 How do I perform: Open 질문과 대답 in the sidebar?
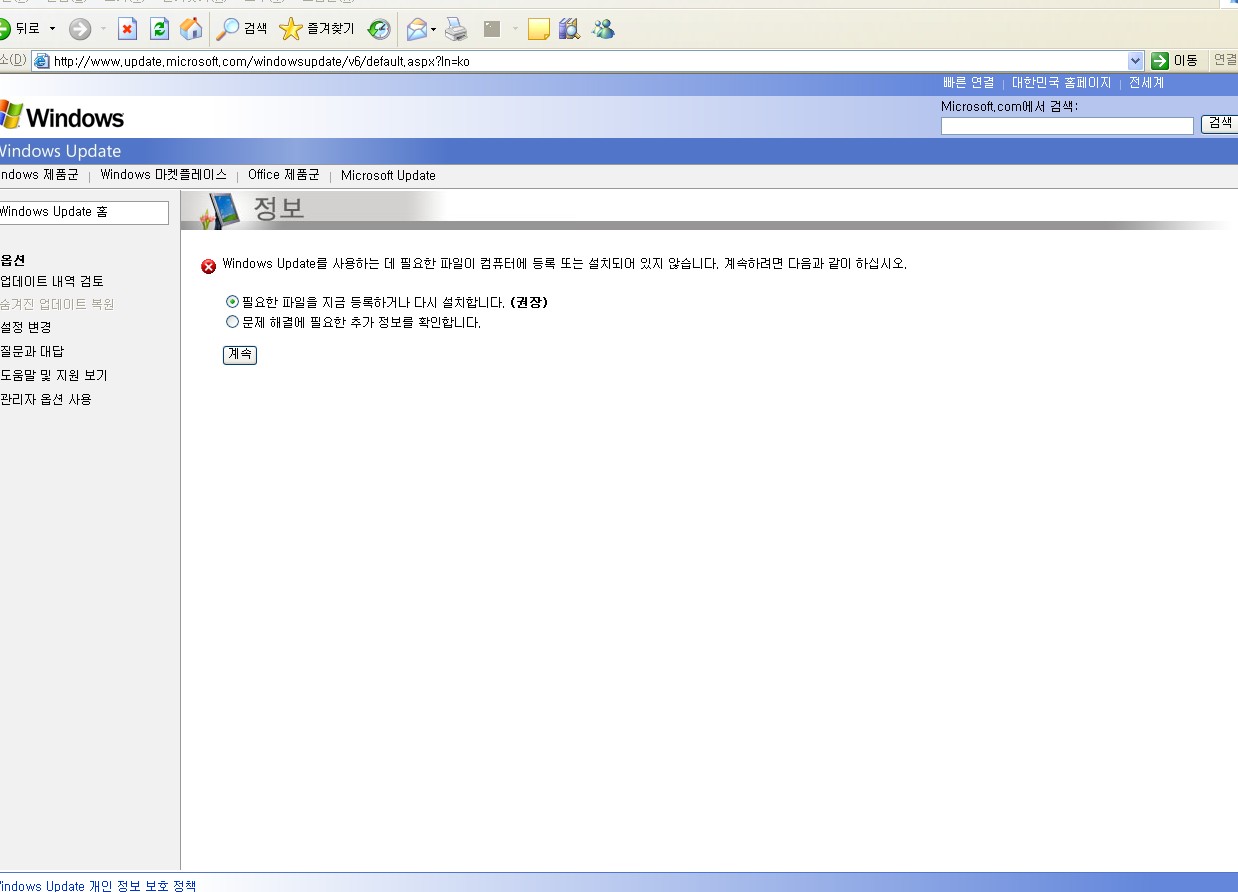coord(32,352)
